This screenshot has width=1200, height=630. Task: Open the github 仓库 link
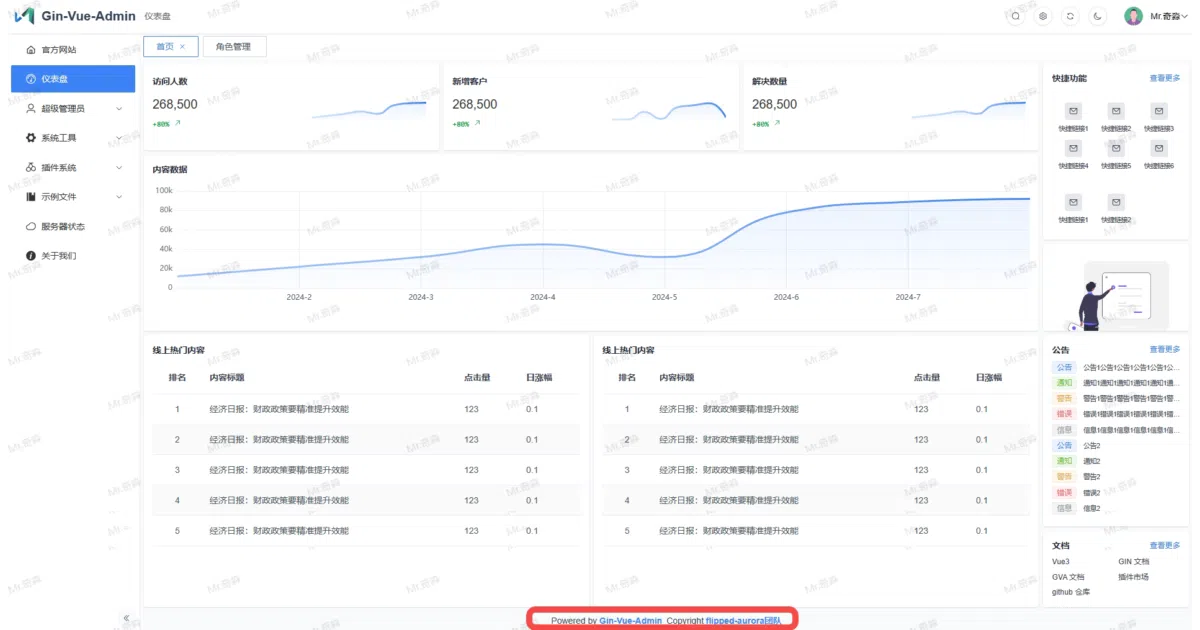(1071, 592)
